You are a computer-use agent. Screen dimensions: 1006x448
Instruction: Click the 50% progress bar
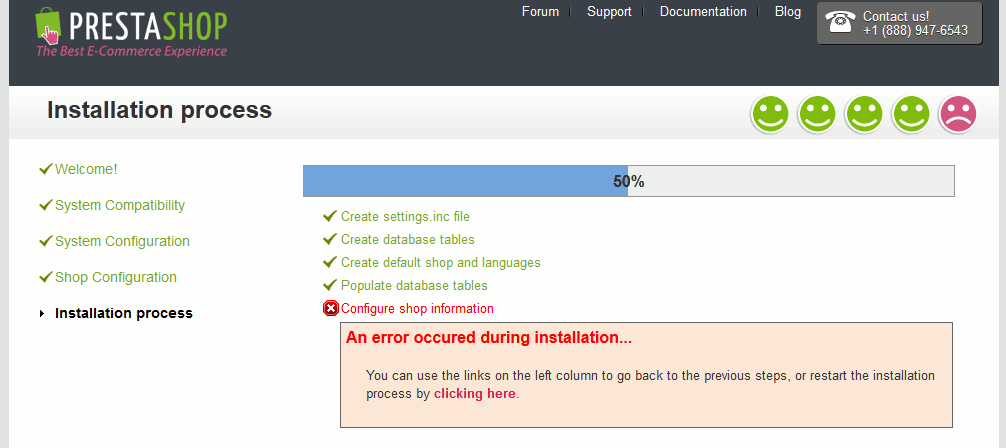(629, 181)
